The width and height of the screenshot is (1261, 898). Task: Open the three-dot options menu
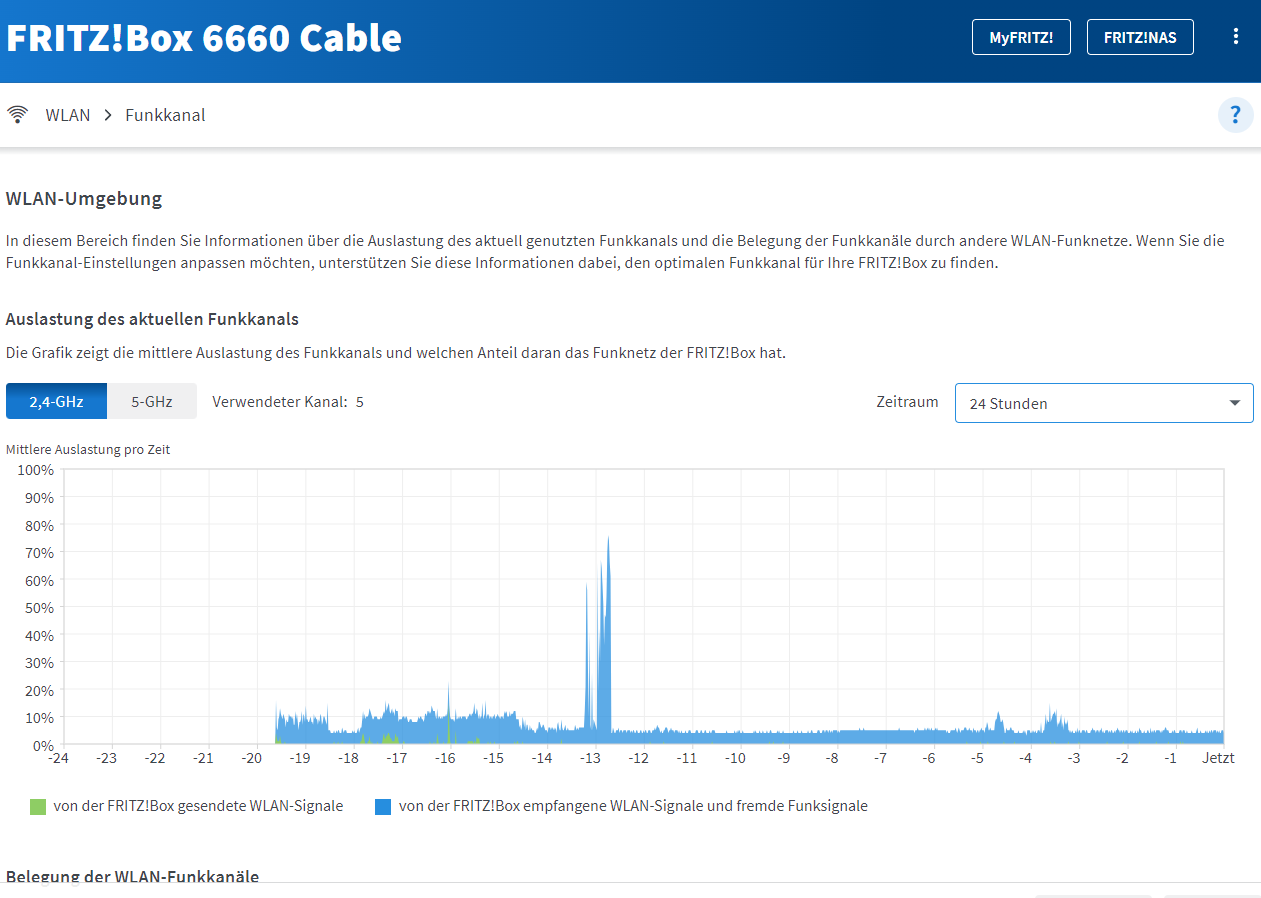click(x=1236, y=37)
